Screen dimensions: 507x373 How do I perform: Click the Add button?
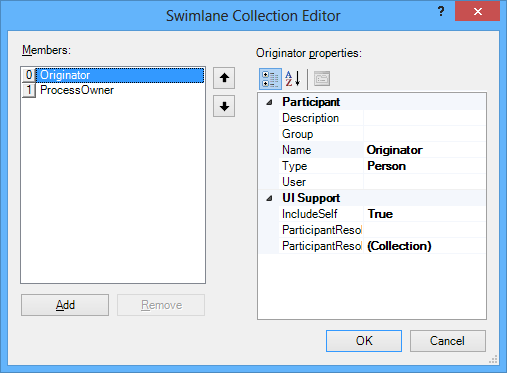click(x=65, y=305)
